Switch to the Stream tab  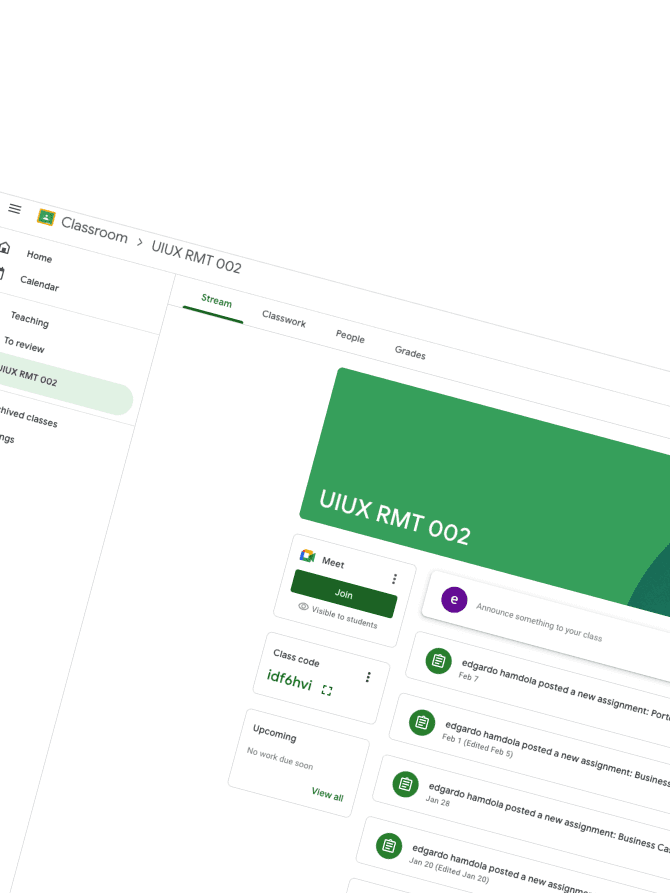(216, 301)
